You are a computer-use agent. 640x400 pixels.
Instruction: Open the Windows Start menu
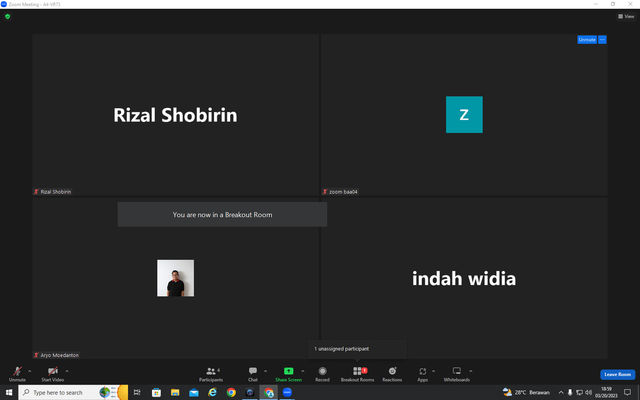[x=9, y=392]
